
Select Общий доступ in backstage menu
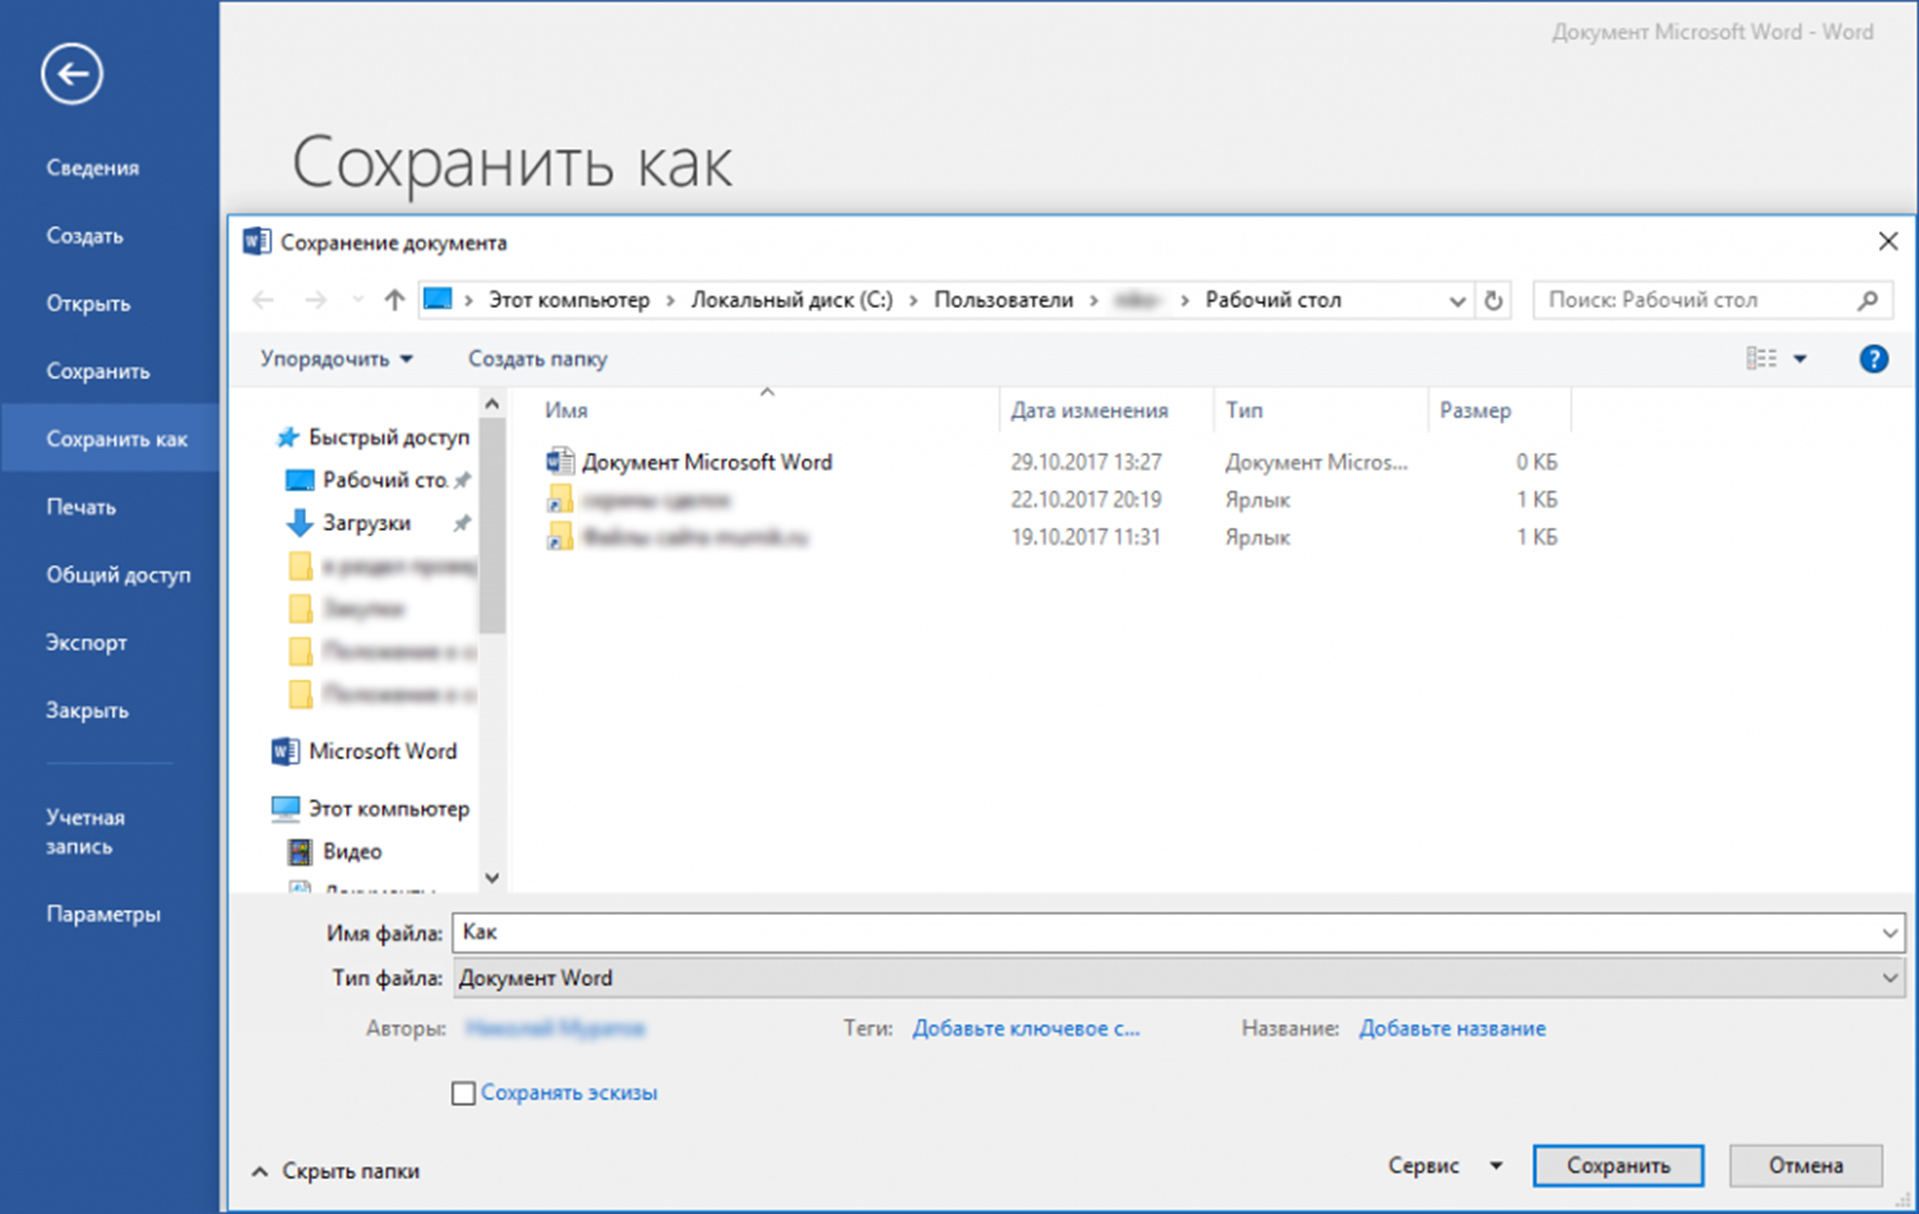(x=118, y=575)
